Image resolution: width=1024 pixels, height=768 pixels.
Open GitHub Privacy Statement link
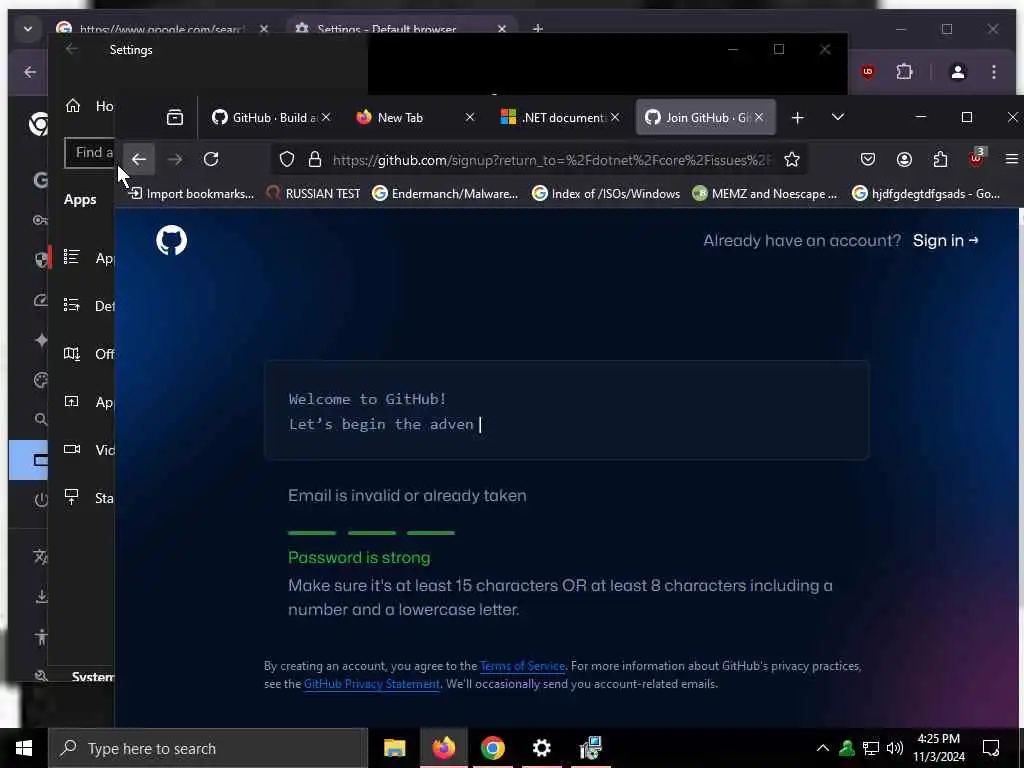tap(372, 684)
